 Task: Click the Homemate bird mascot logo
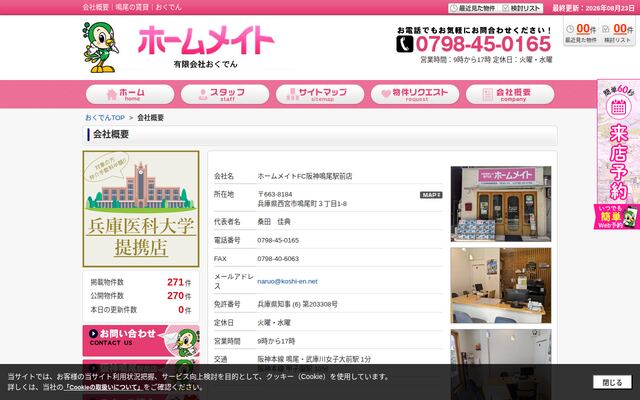pos(101,47)
